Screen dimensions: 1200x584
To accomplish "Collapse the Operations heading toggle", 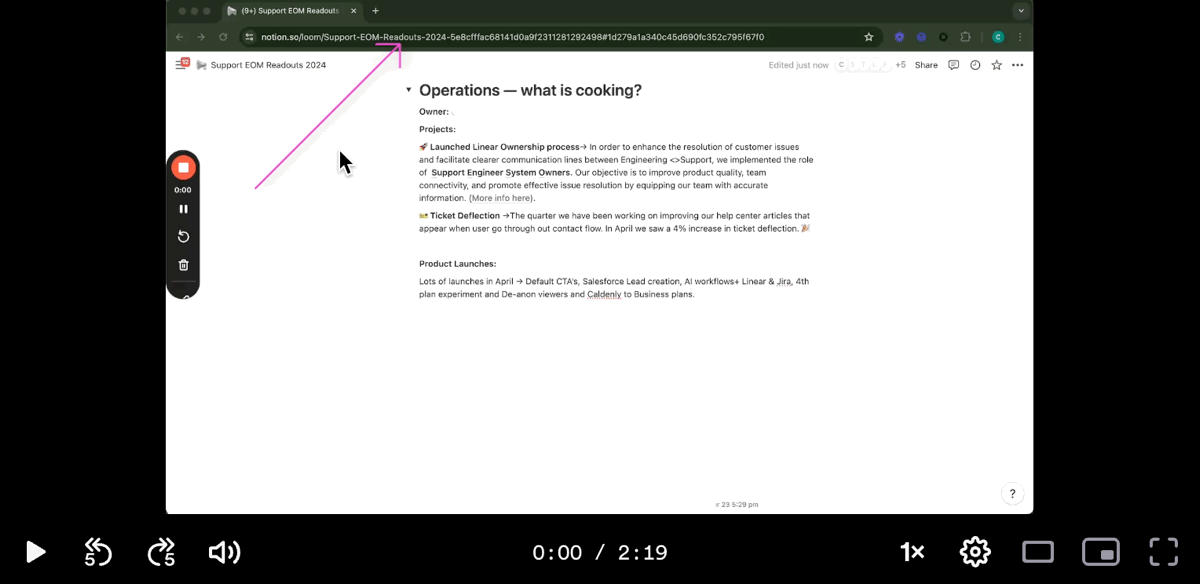I will [x=408, y=90].
